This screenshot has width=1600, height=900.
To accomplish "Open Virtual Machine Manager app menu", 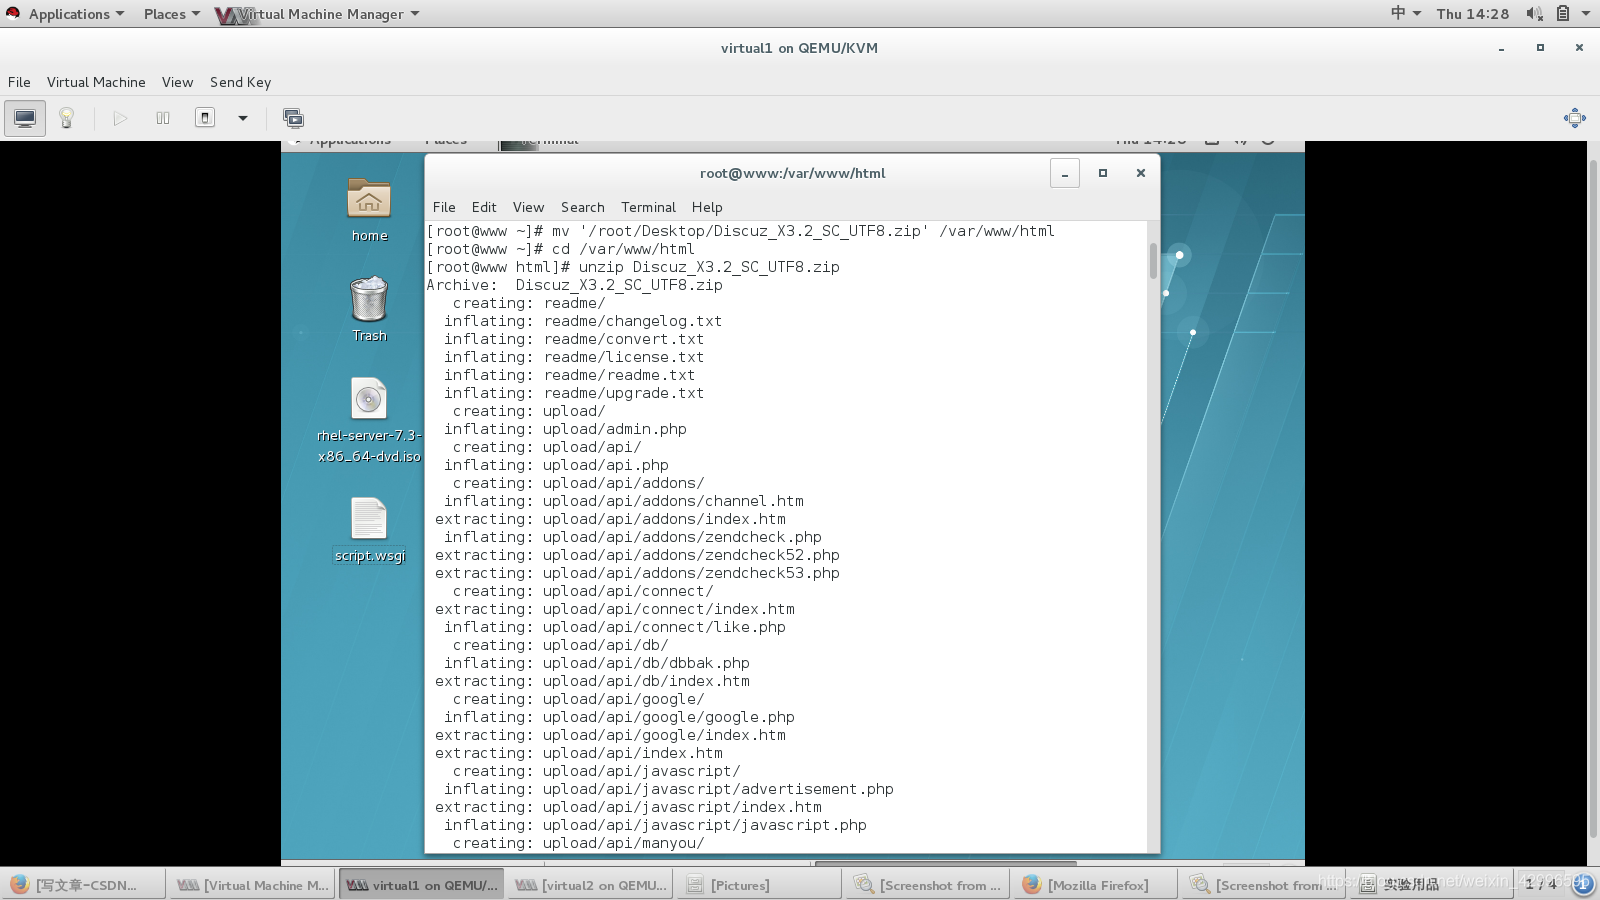I will pos(318,14).
